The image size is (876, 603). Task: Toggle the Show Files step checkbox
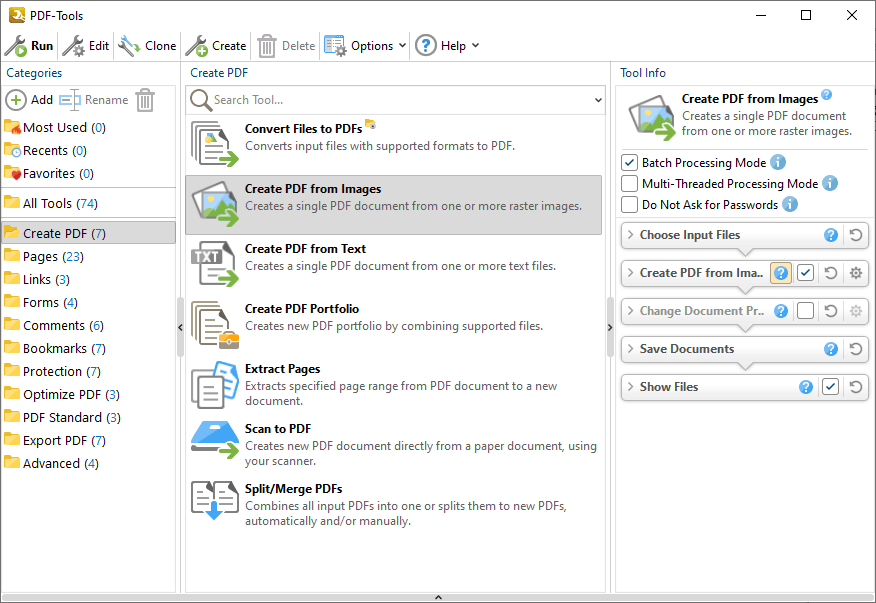pyautogui.click(x=830, y=387)
